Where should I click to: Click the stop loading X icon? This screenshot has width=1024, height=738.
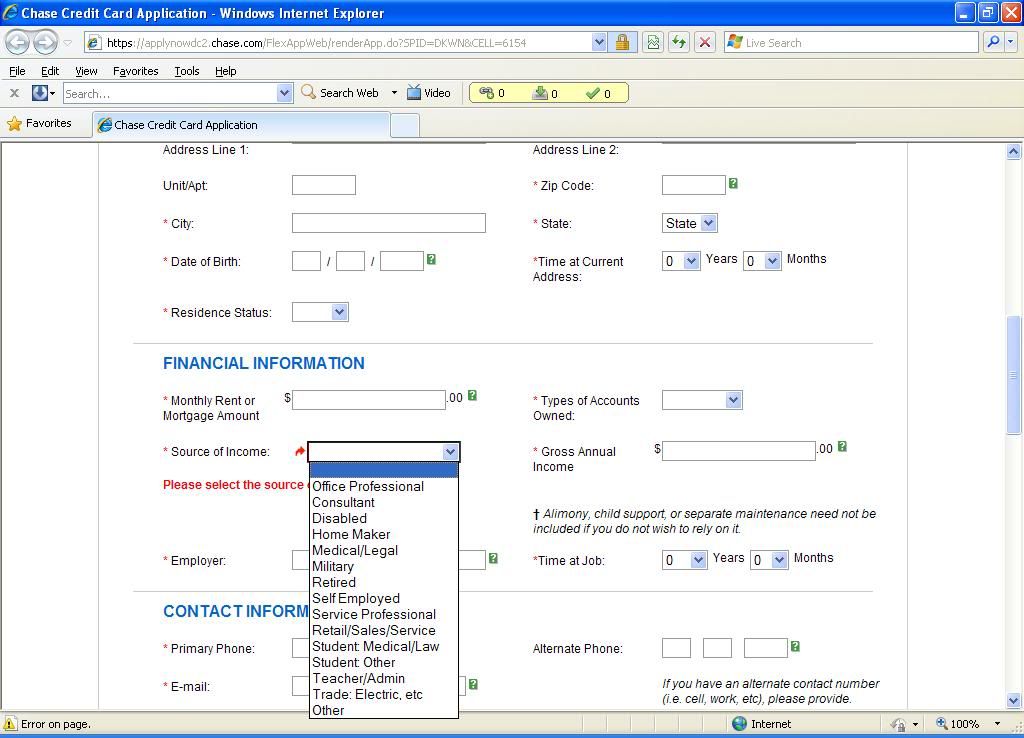(705, 42)
